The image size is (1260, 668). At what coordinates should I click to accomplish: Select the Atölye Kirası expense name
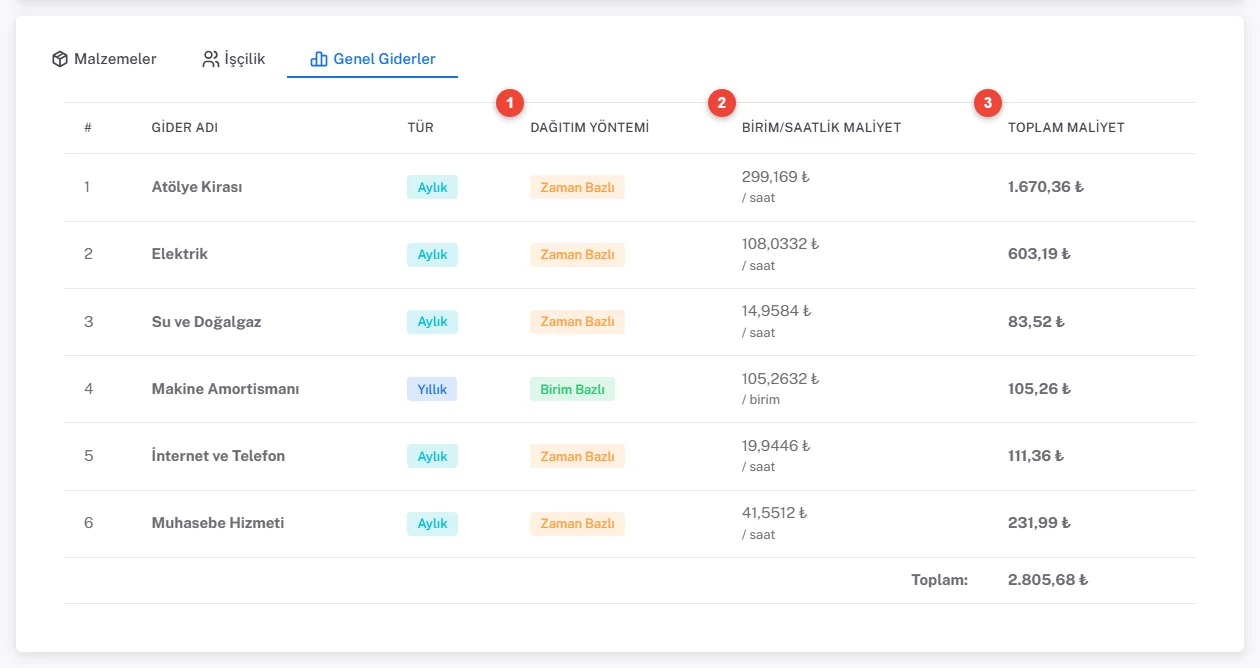[x=197, y=187]
